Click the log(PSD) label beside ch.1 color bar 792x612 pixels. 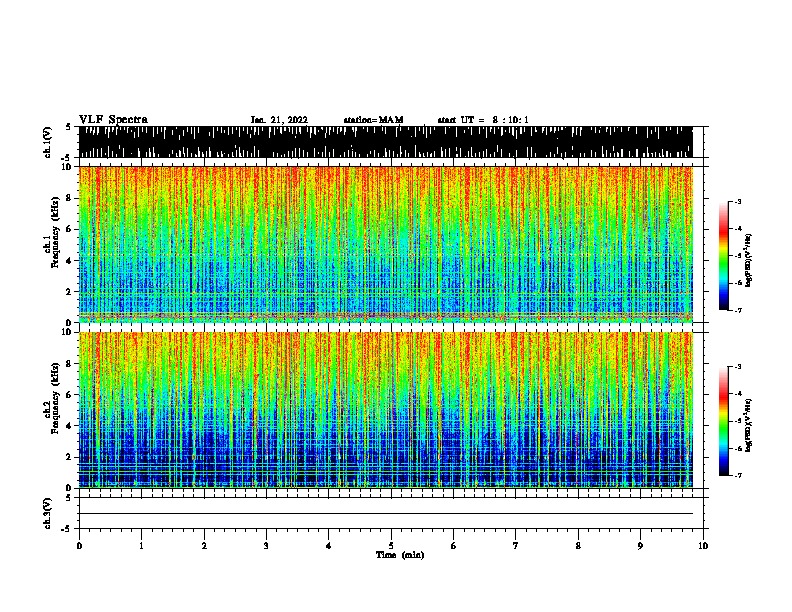(749, 260)
